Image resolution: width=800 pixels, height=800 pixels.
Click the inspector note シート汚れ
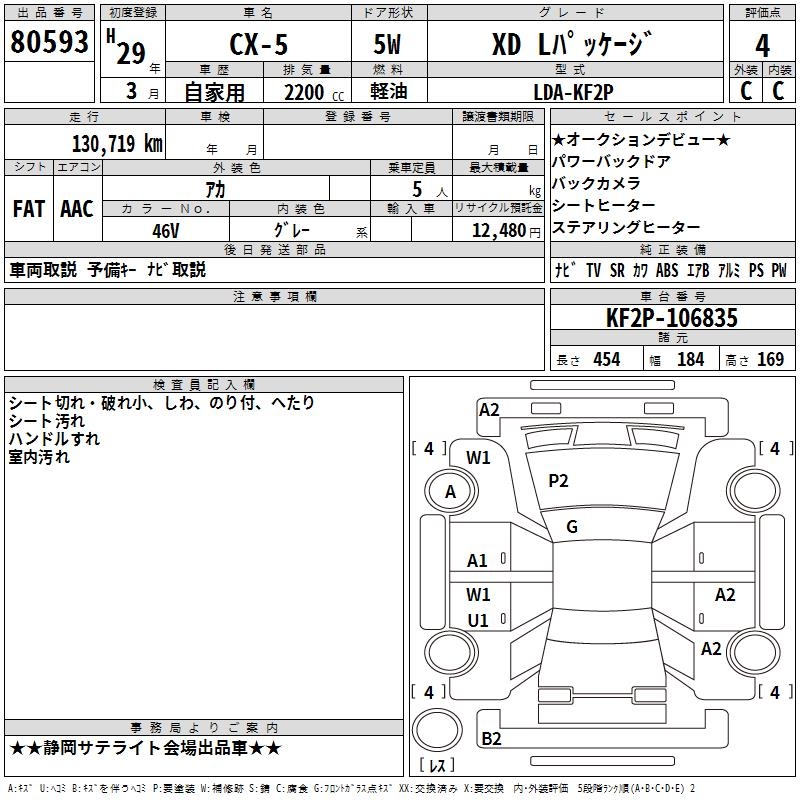[x=46, y=421]
